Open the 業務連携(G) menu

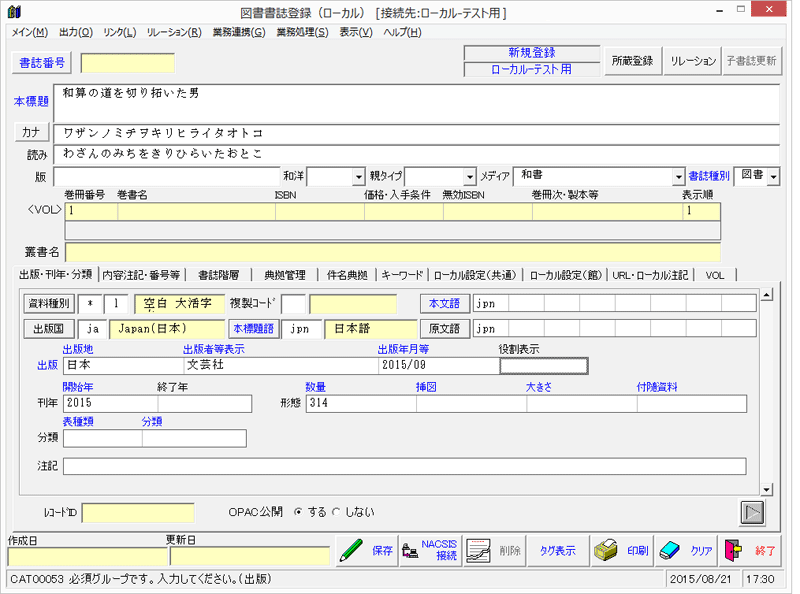tap(239, 32)
